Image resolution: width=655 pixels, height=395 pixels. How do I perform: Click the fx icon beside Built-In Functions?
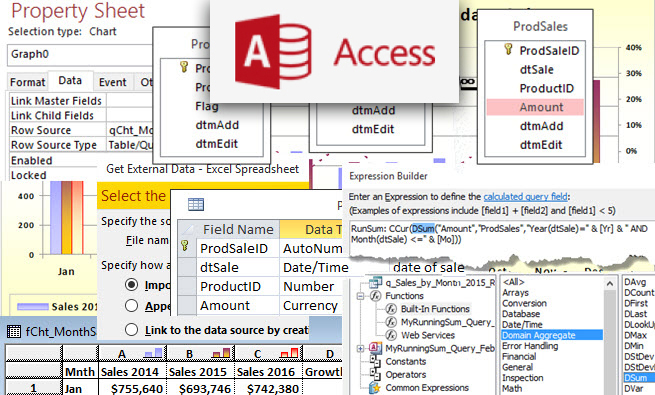tap(391, 309)
